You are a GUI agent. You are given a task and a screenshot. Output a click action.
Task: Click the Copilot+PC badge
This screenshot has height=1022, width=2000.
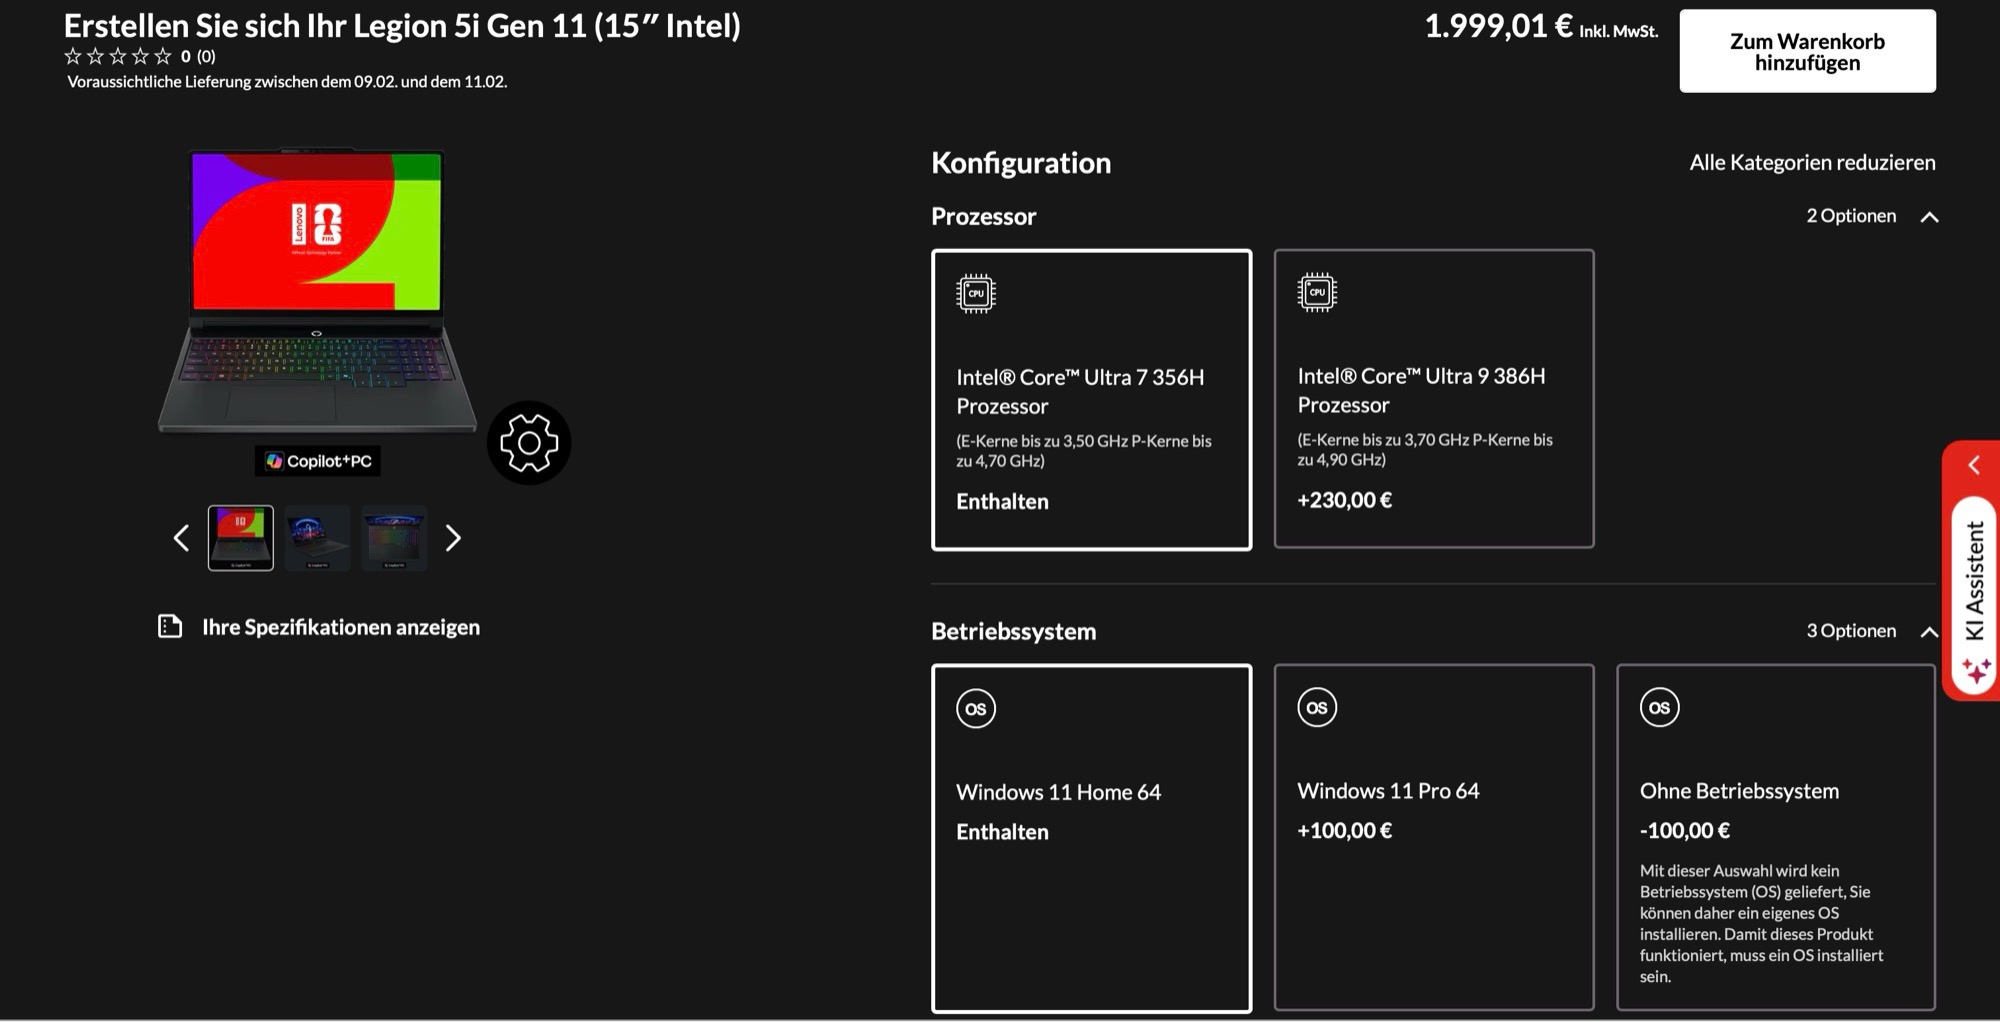pyautogui.click(x=318, y=461)
